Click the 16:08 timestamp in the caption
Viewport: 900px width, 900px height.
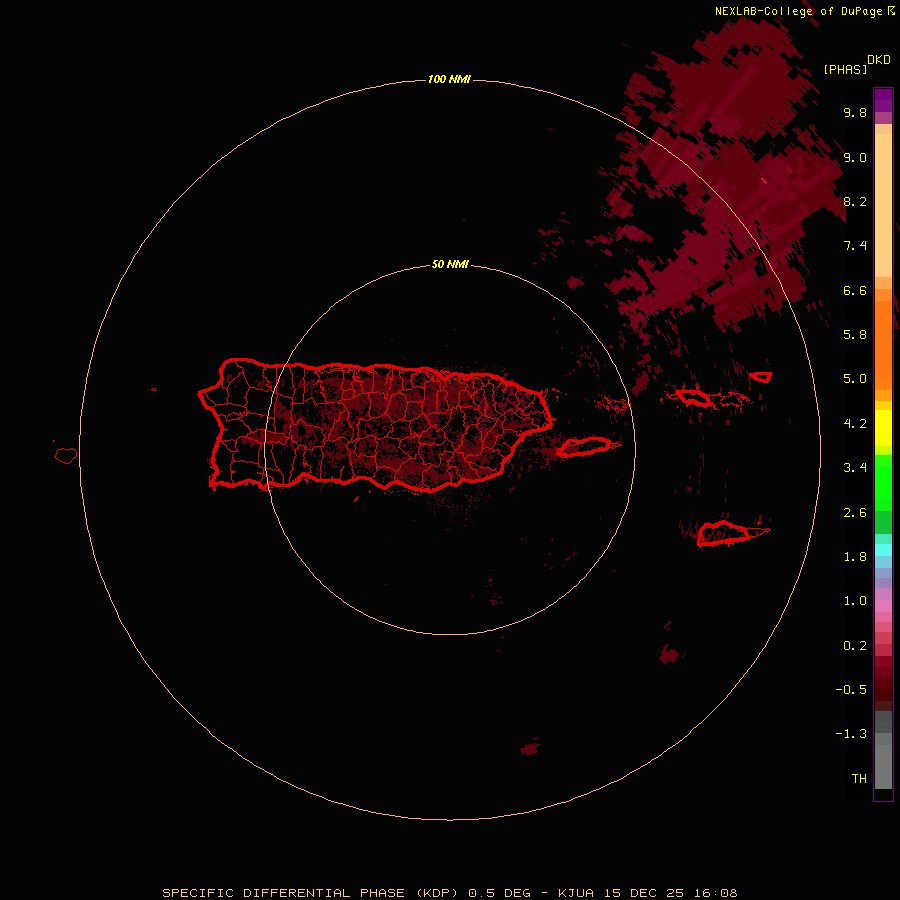pyautogui.click(x=715, y=893)
